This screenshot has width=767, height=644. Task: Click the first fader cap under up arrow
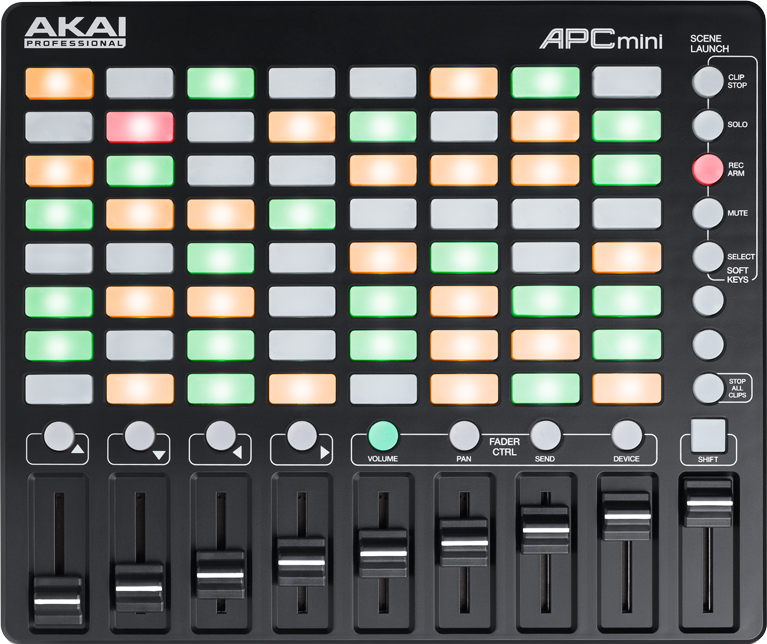coord(57,601)
